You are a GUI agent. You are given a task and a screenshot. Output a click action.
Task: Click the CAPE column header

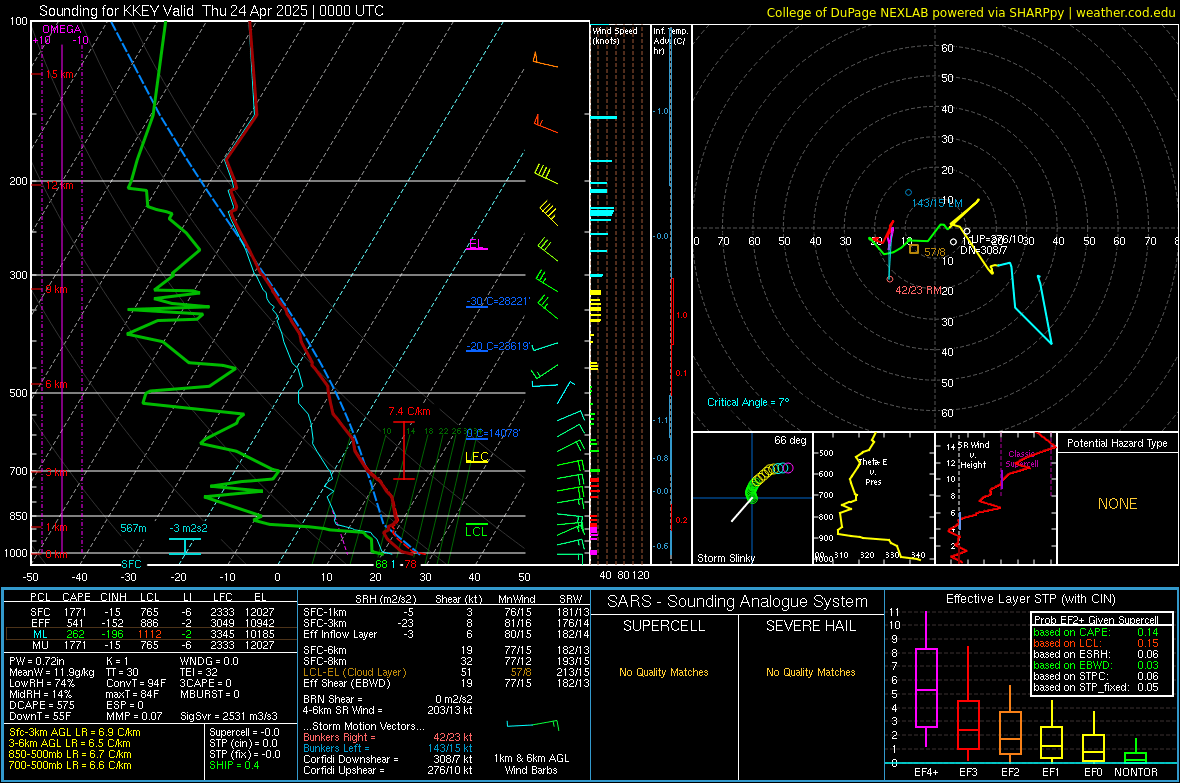76,597
